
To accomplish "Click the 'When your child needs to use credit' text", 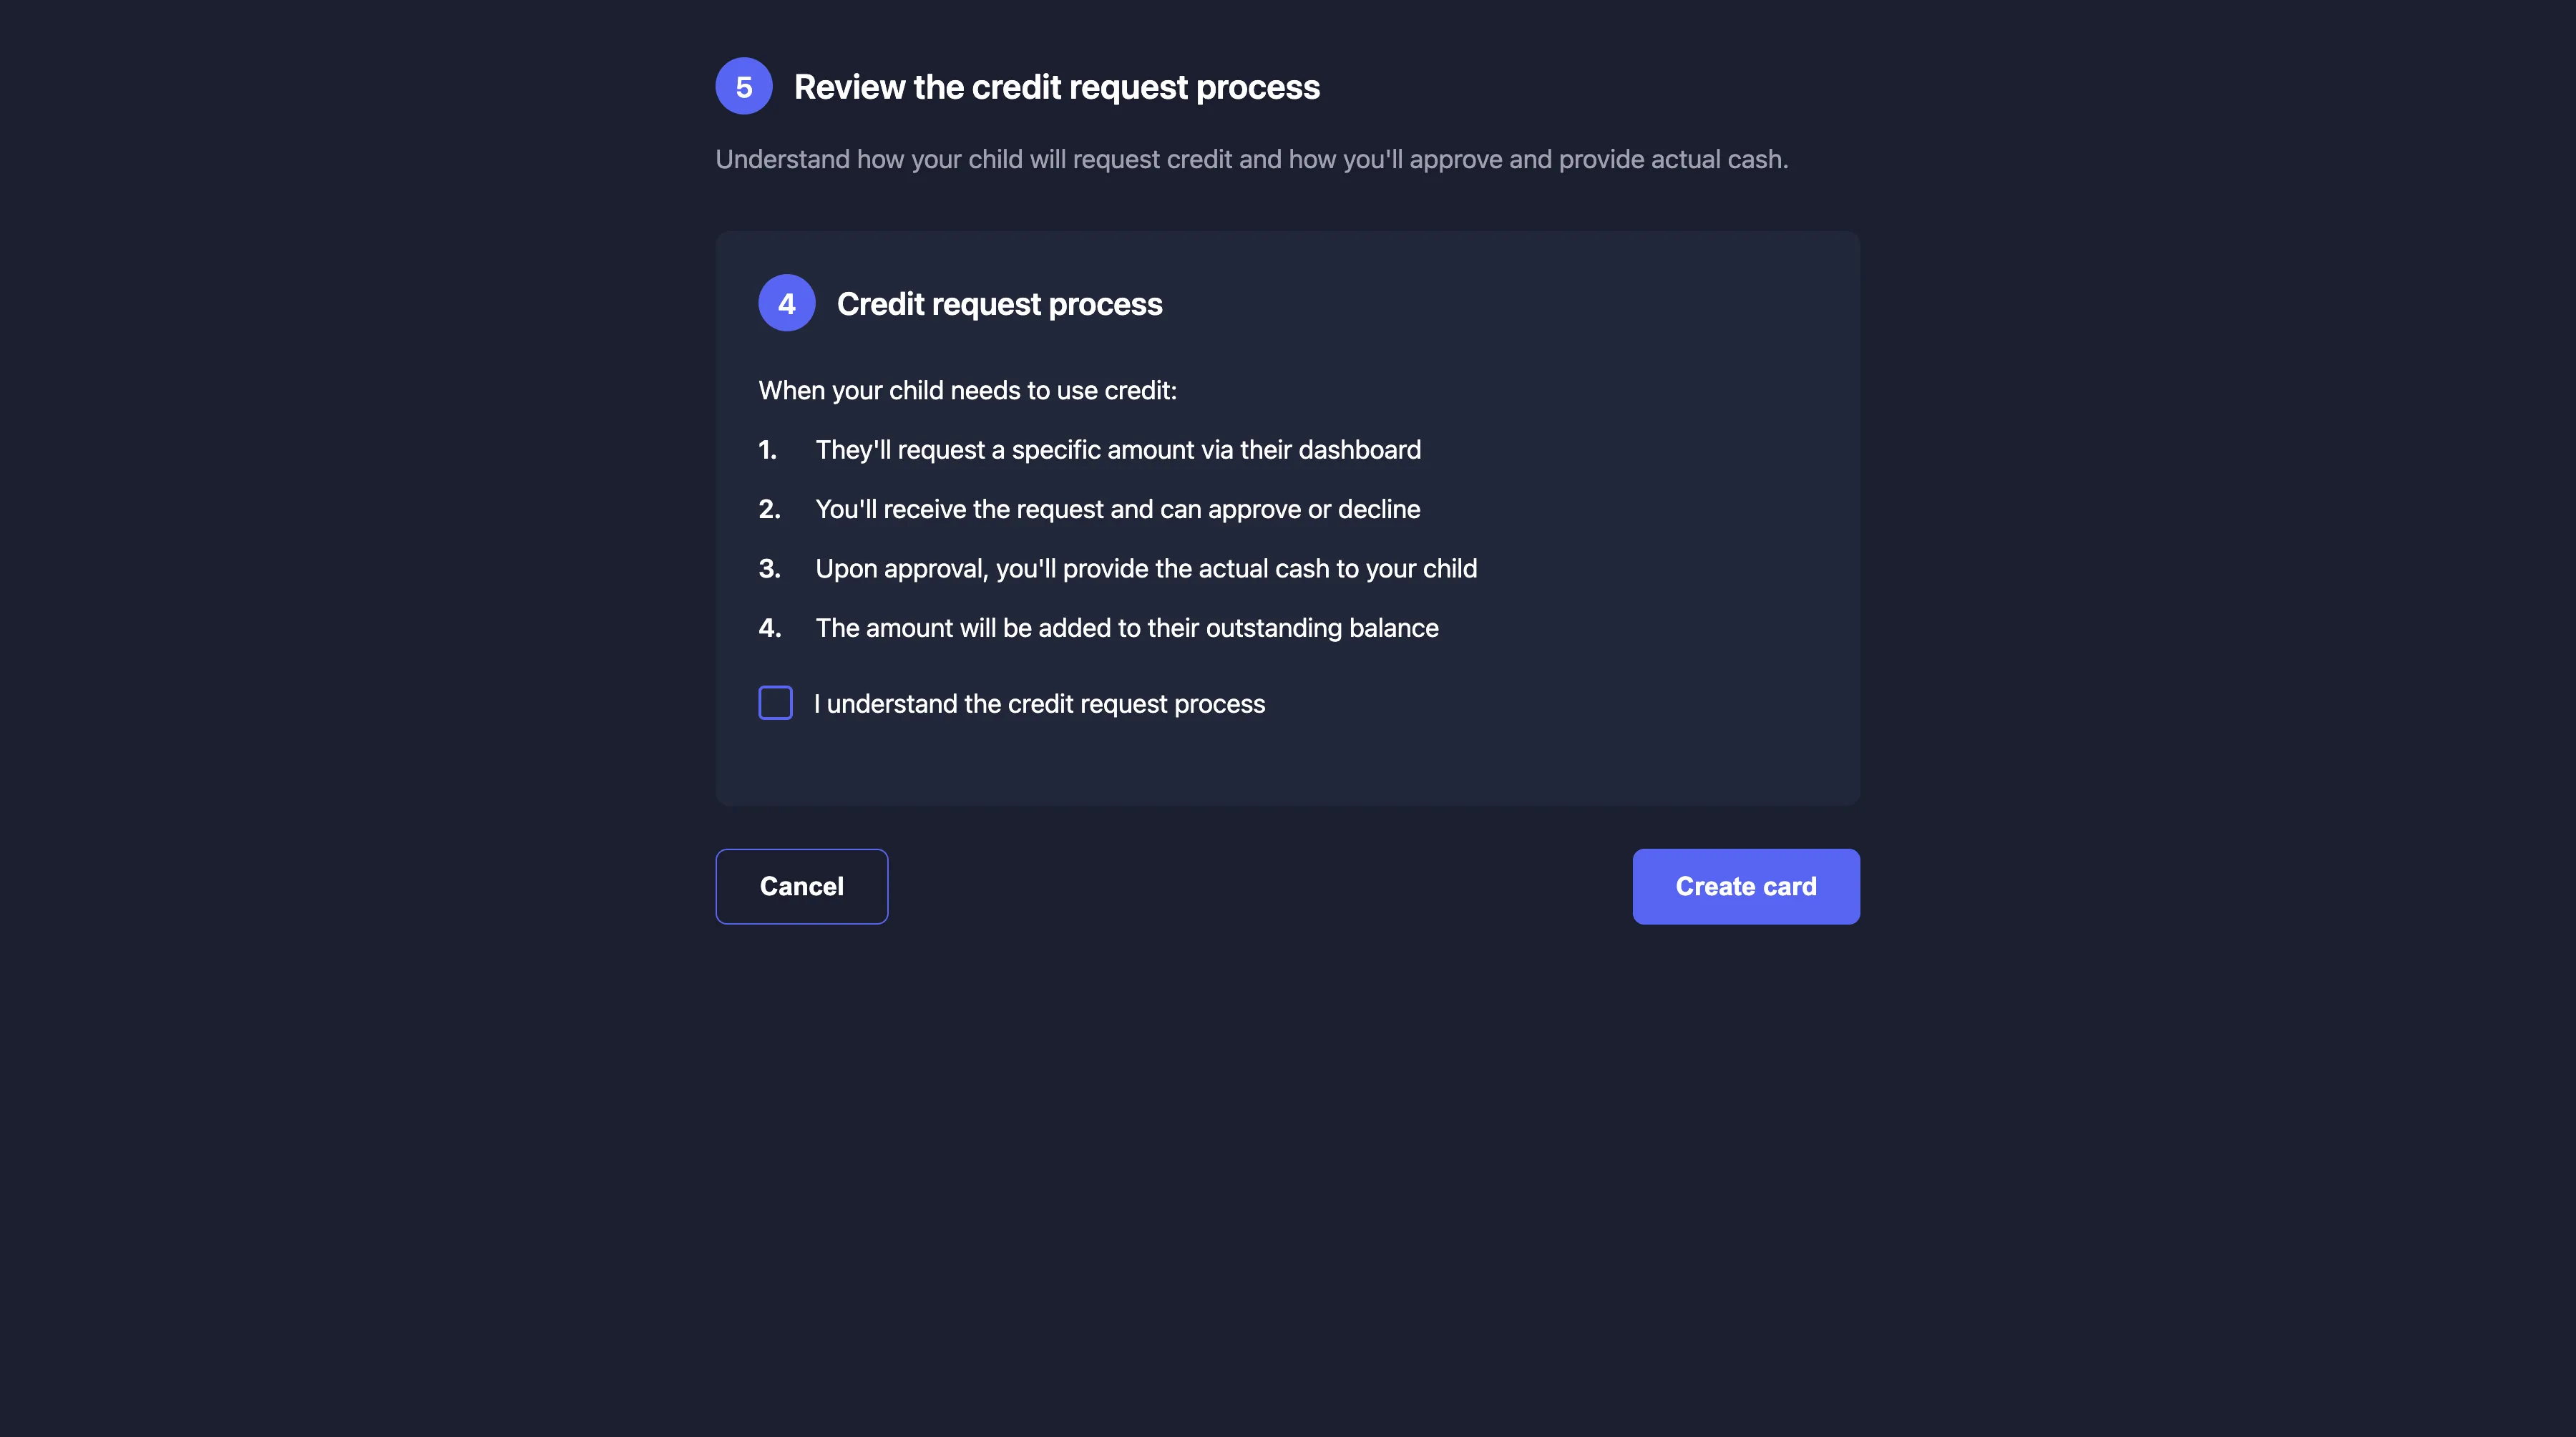I will (967, 390).
